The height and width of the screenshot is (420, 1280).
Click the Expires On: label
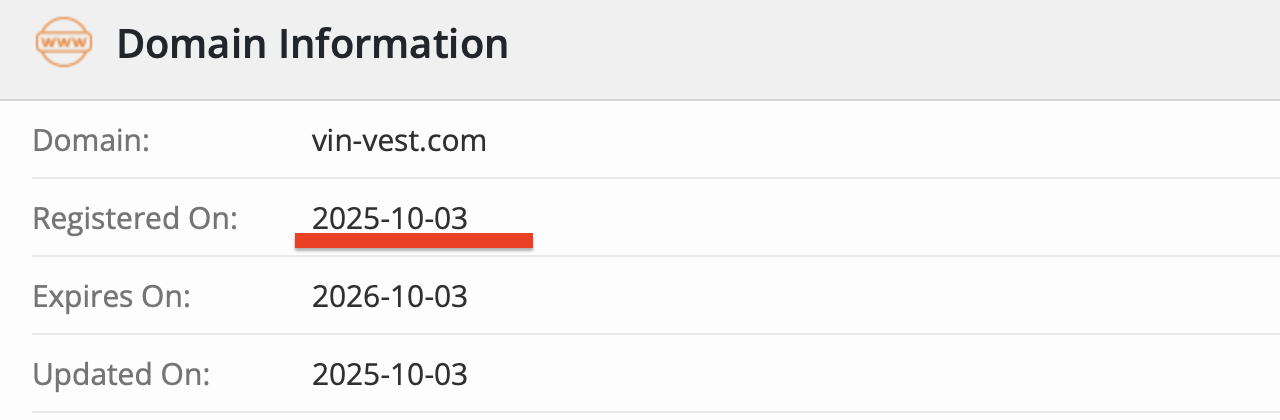(x=111, y=296)
